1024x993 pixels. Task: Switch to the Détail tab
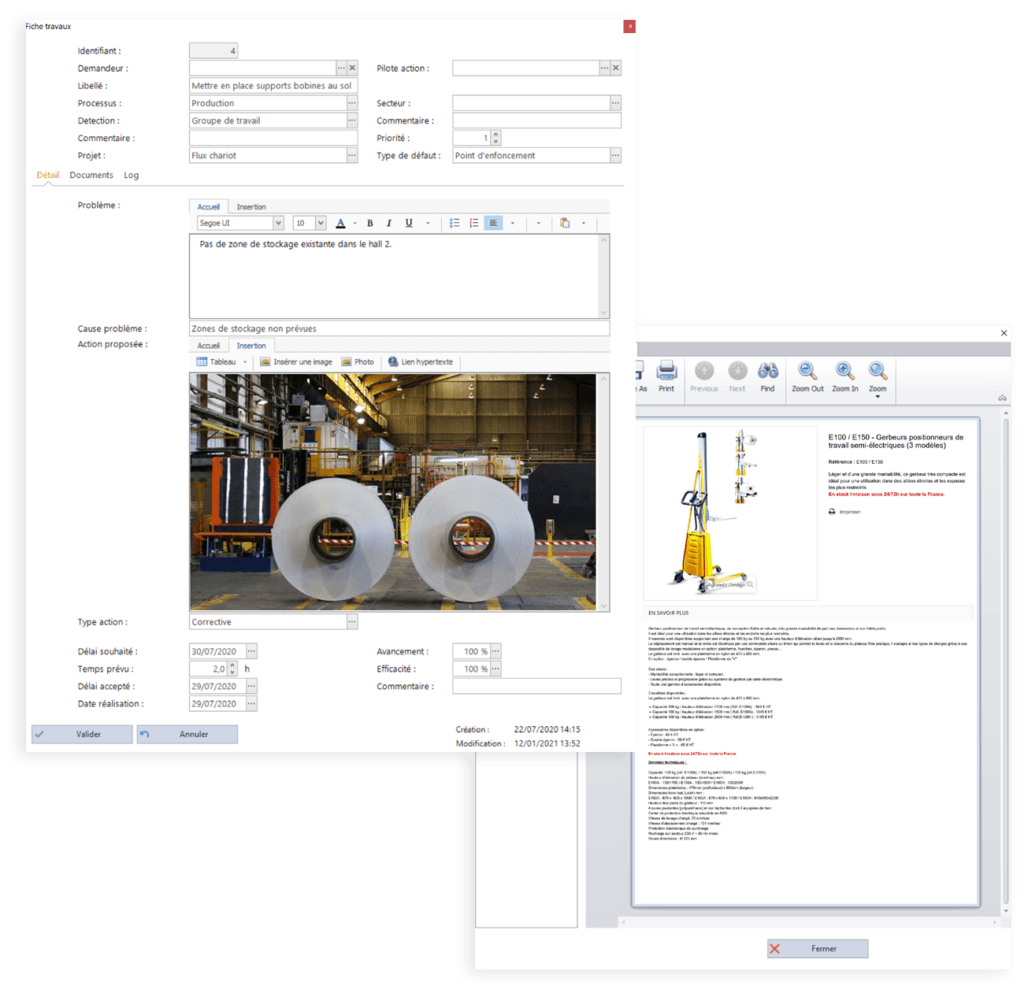[48, 175]
